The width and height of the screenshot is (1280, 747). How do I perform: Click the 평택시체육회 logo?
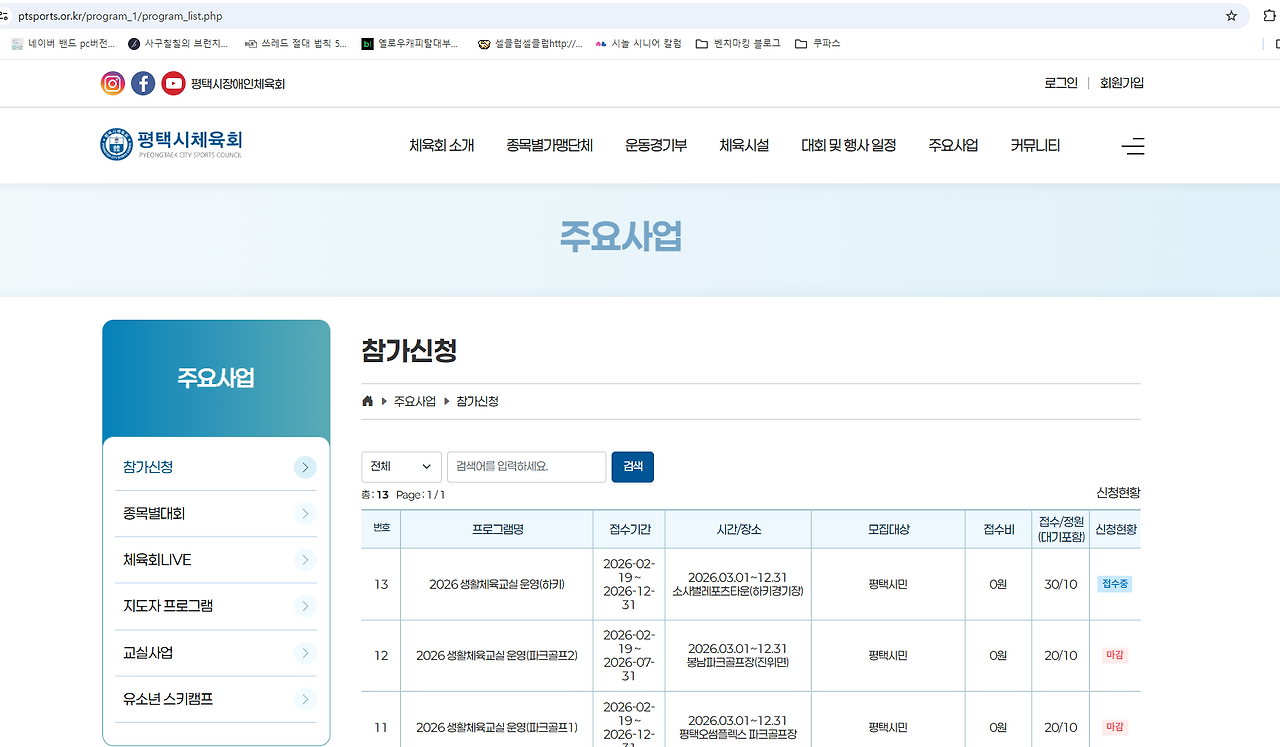click(x=171, y=144)
